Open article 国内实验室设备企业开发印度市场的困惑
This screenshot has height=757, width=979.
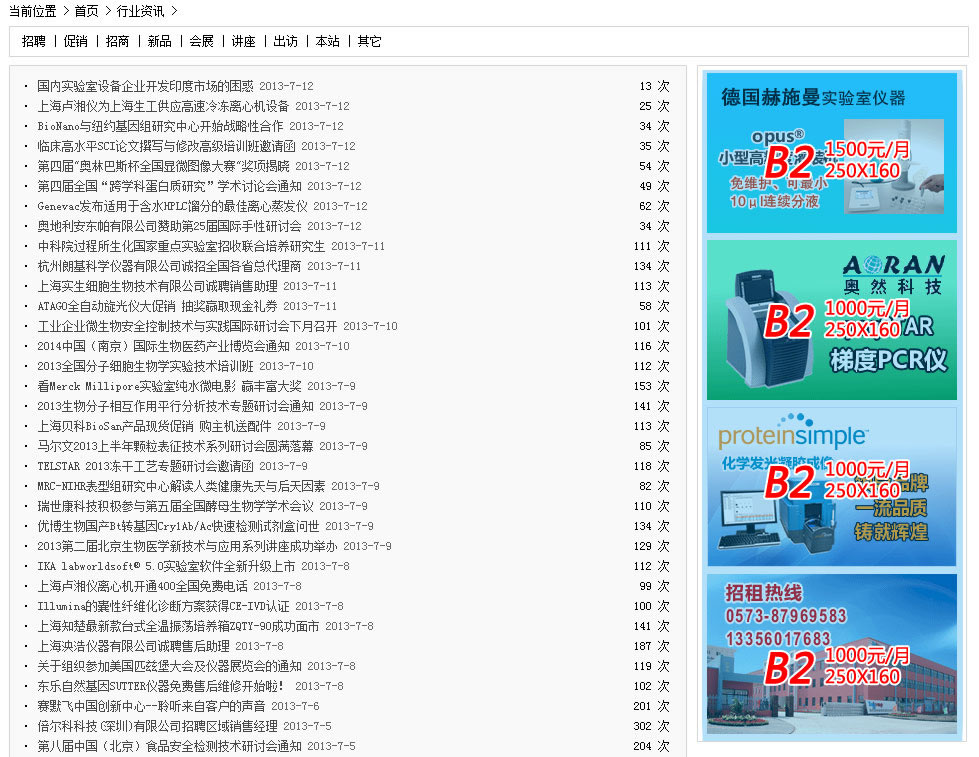coord(145,86)
